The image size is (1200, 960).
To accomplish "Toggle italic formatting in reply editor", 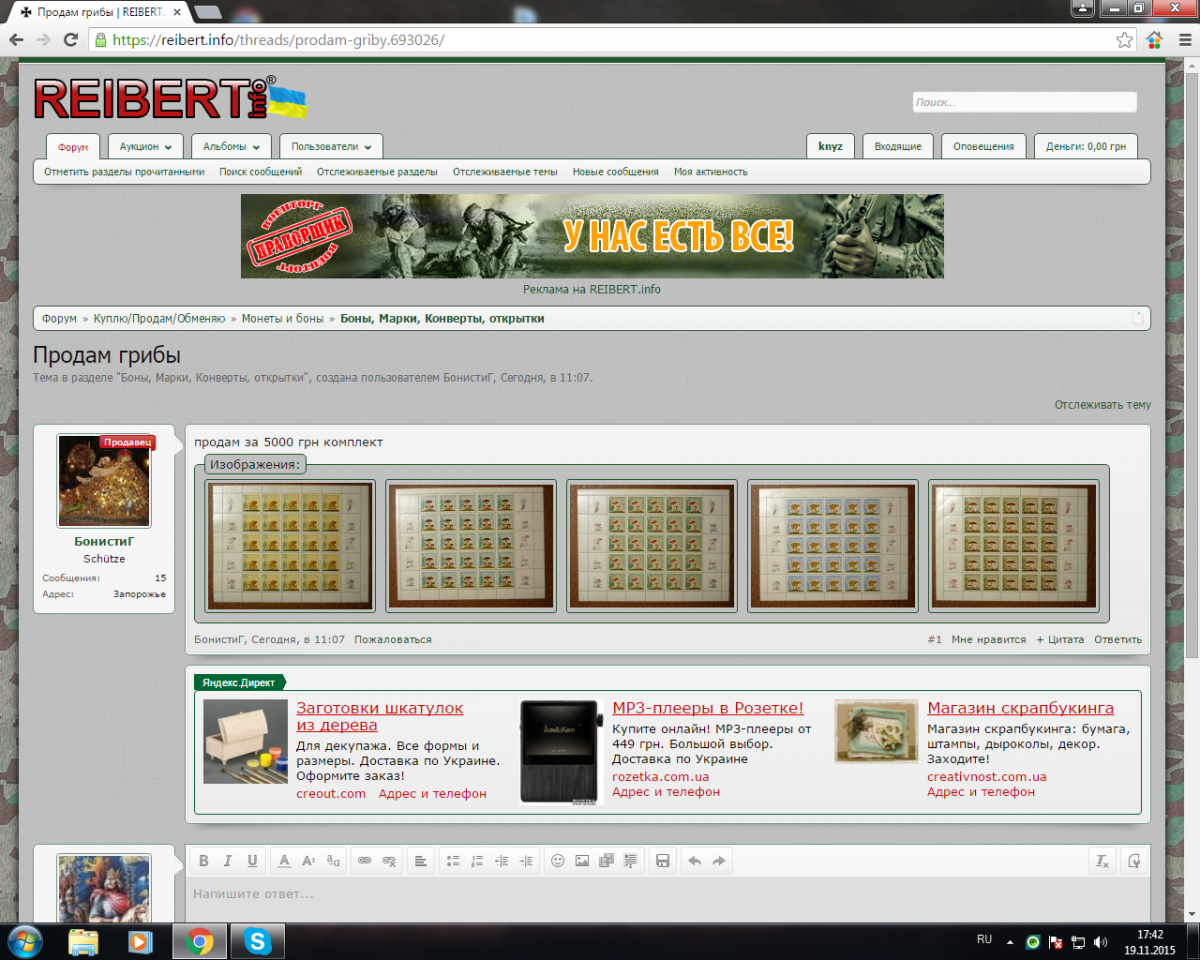I will click(x=228, y=861).
